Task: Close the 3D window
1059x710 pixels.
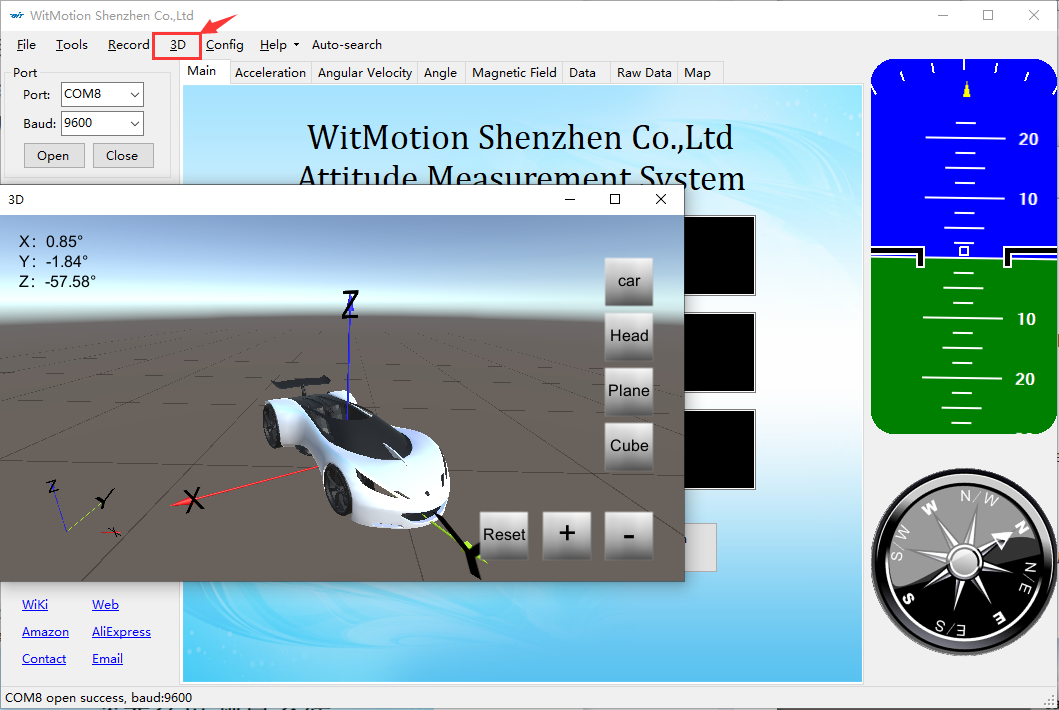Action: click(x=661, y=199)
